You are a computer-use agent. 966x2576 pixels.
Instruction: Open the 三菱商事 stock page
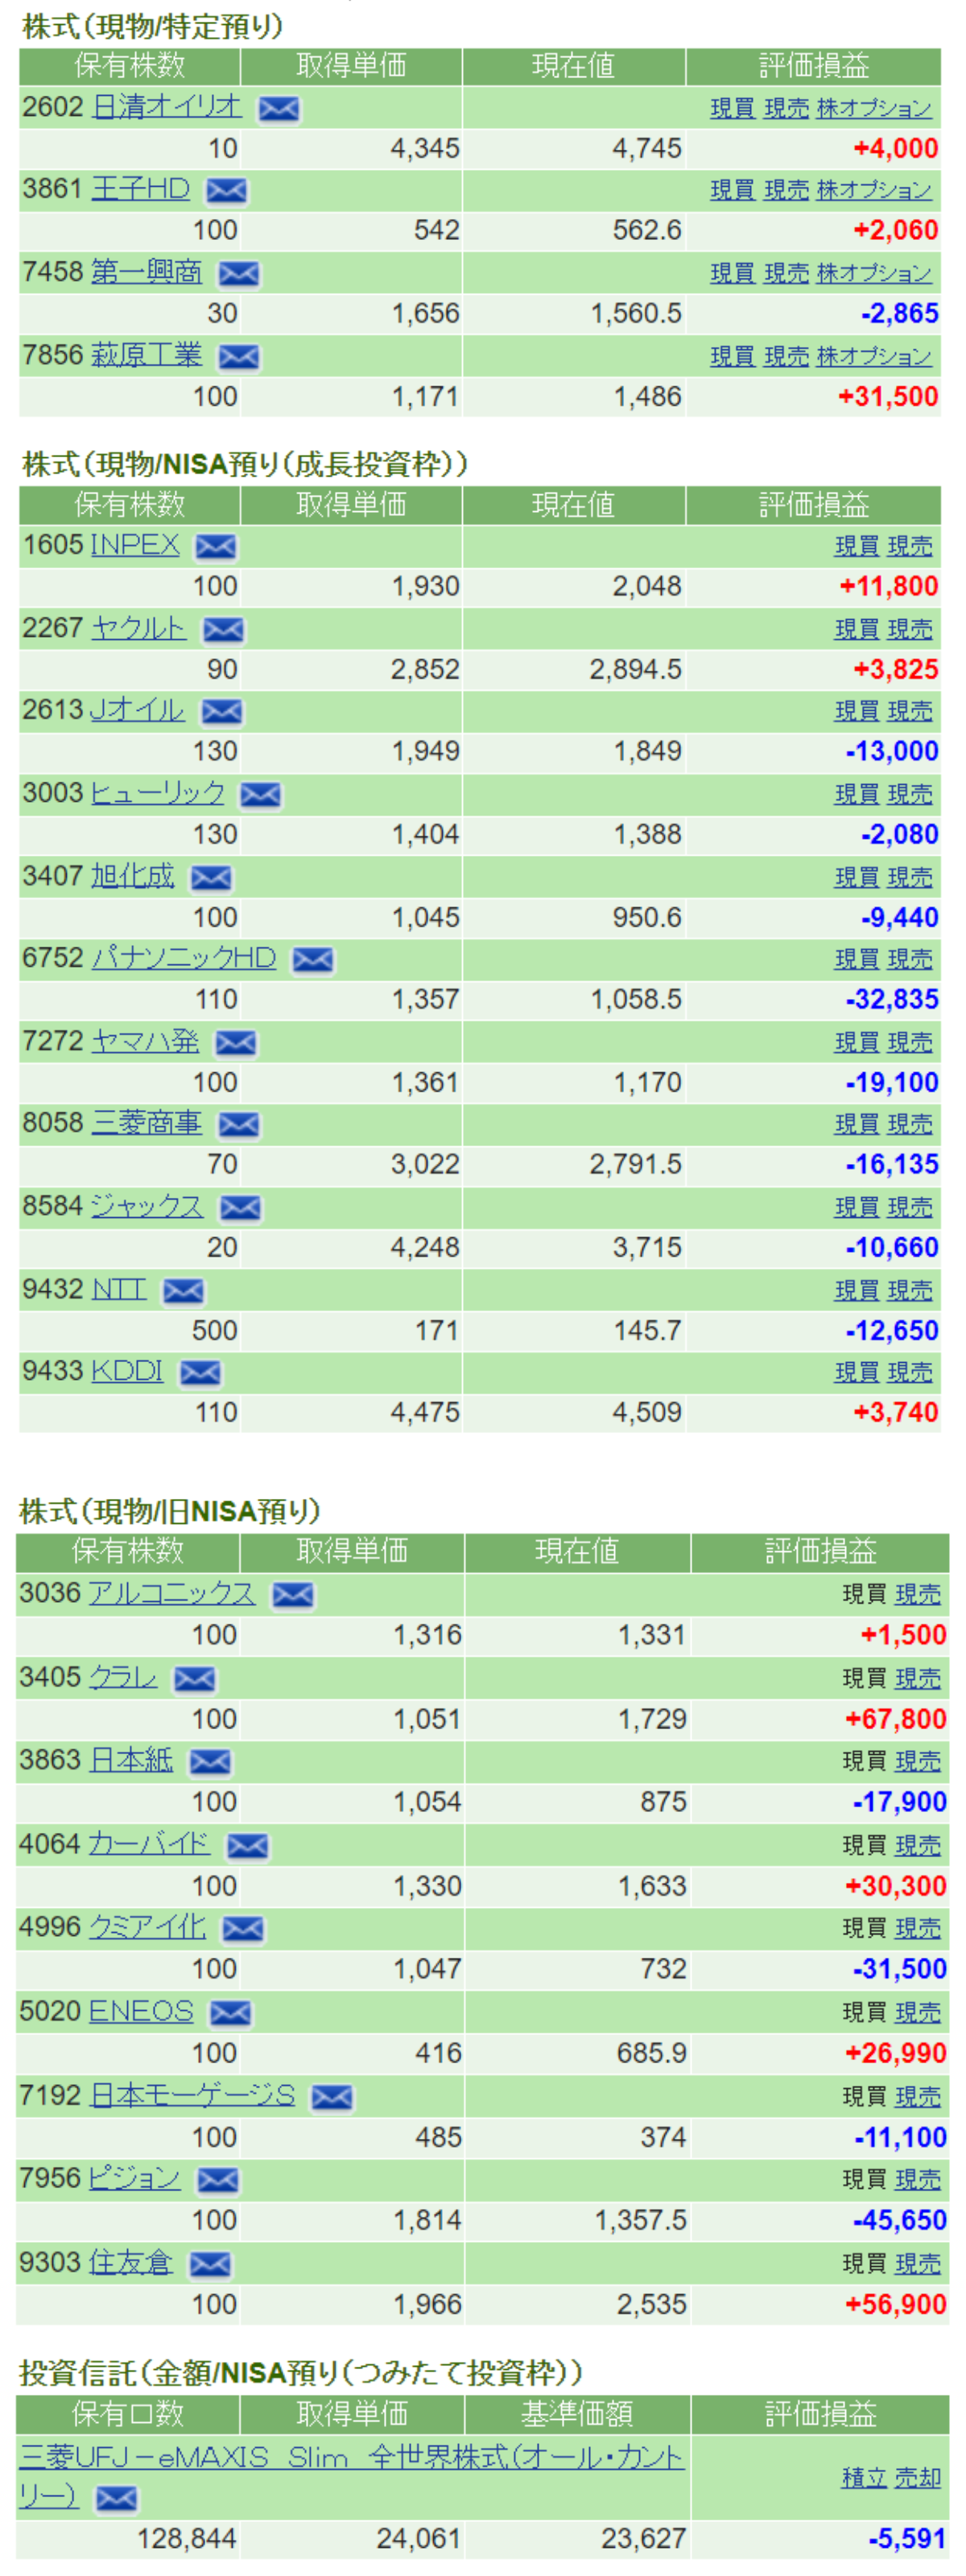(x=146, y=1123)
